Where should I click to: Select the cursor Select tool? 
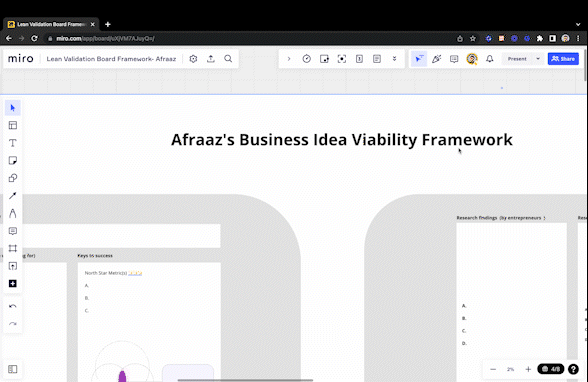point(13,108)
